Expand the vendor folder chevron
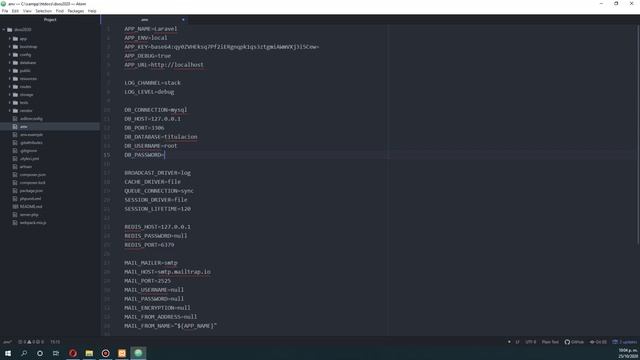Screen dimensions: 640x360 (x=10, y=111)
